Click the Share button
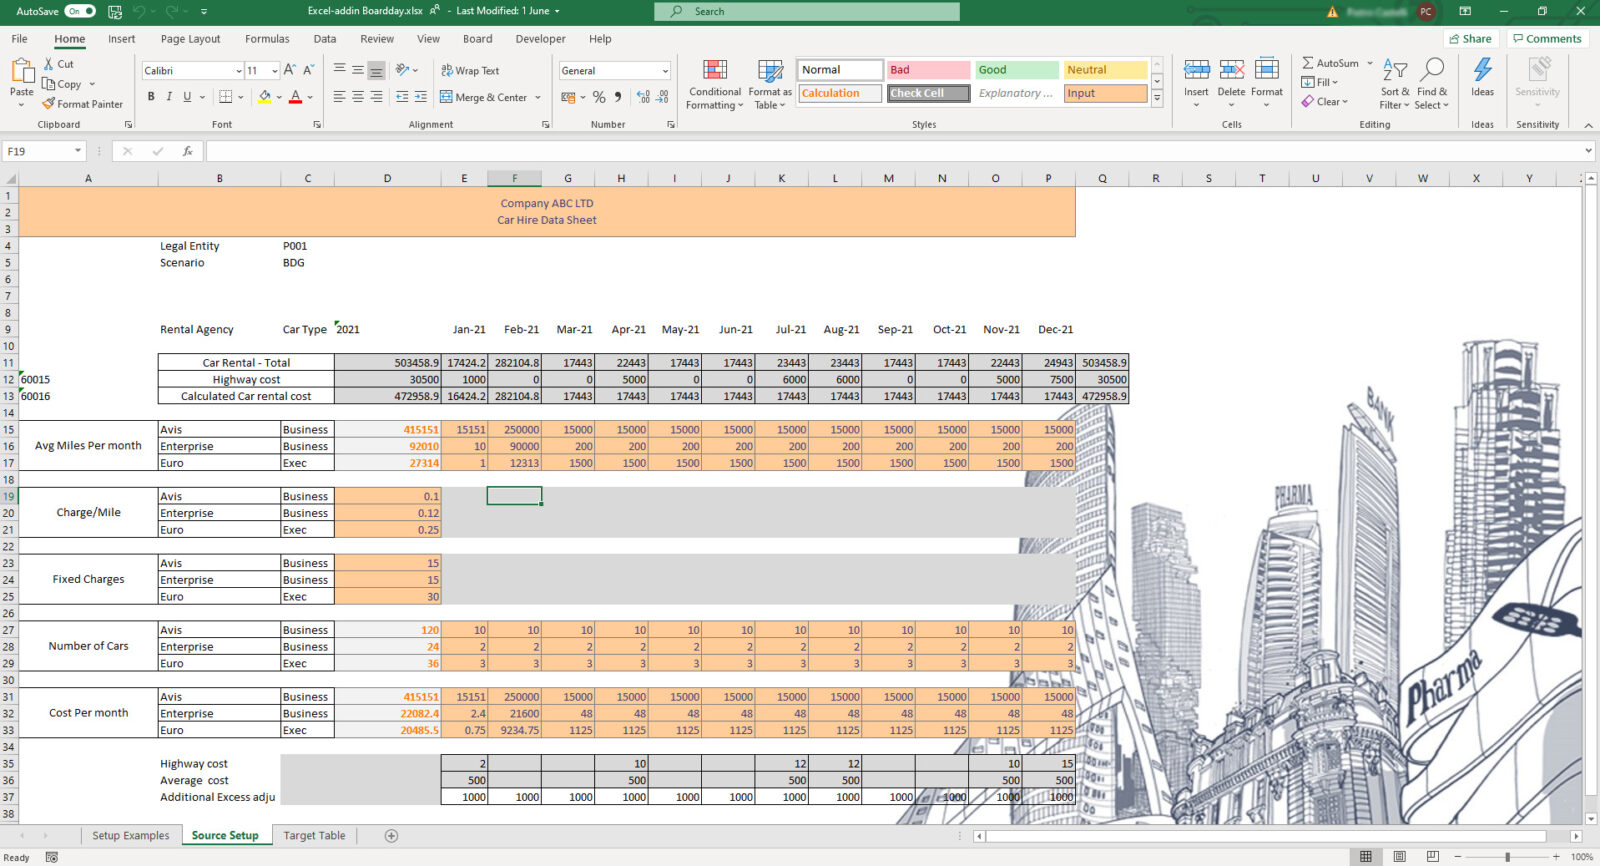 click(1470, 39)
